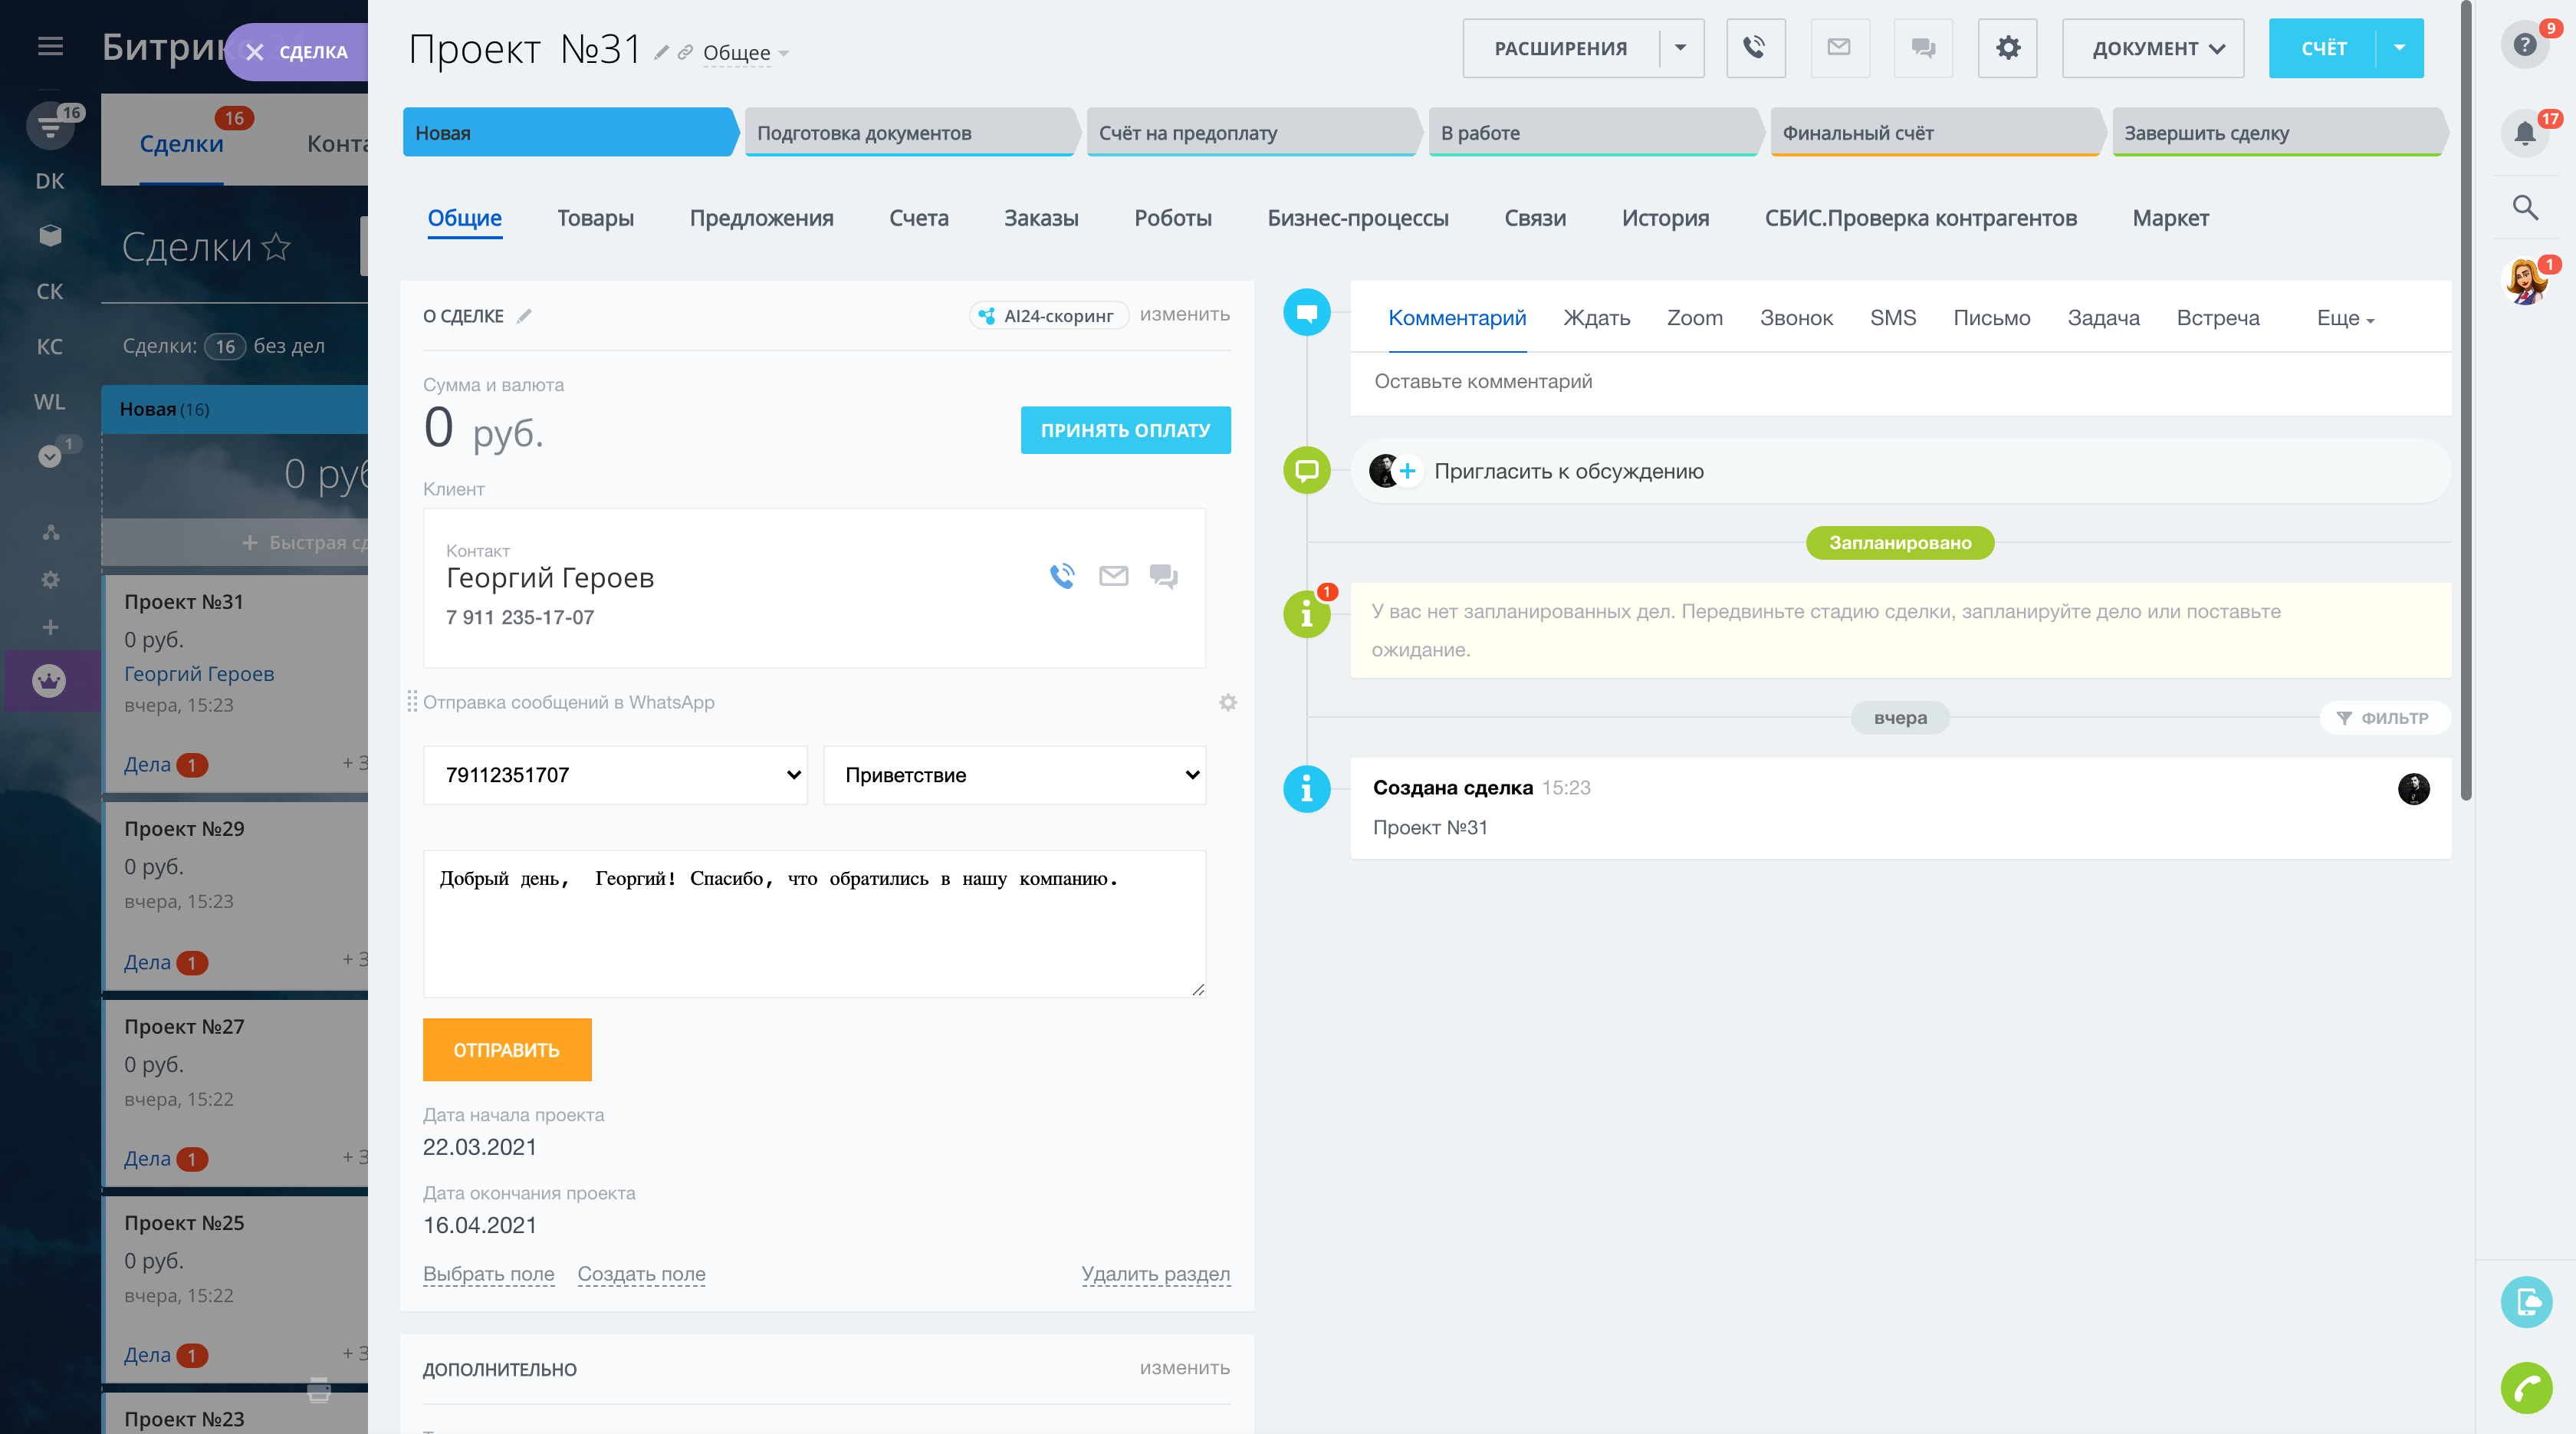The image size is (2576, 1434).
Task: Expand the Документ dropdown button
Action: tap(2152, 48)
